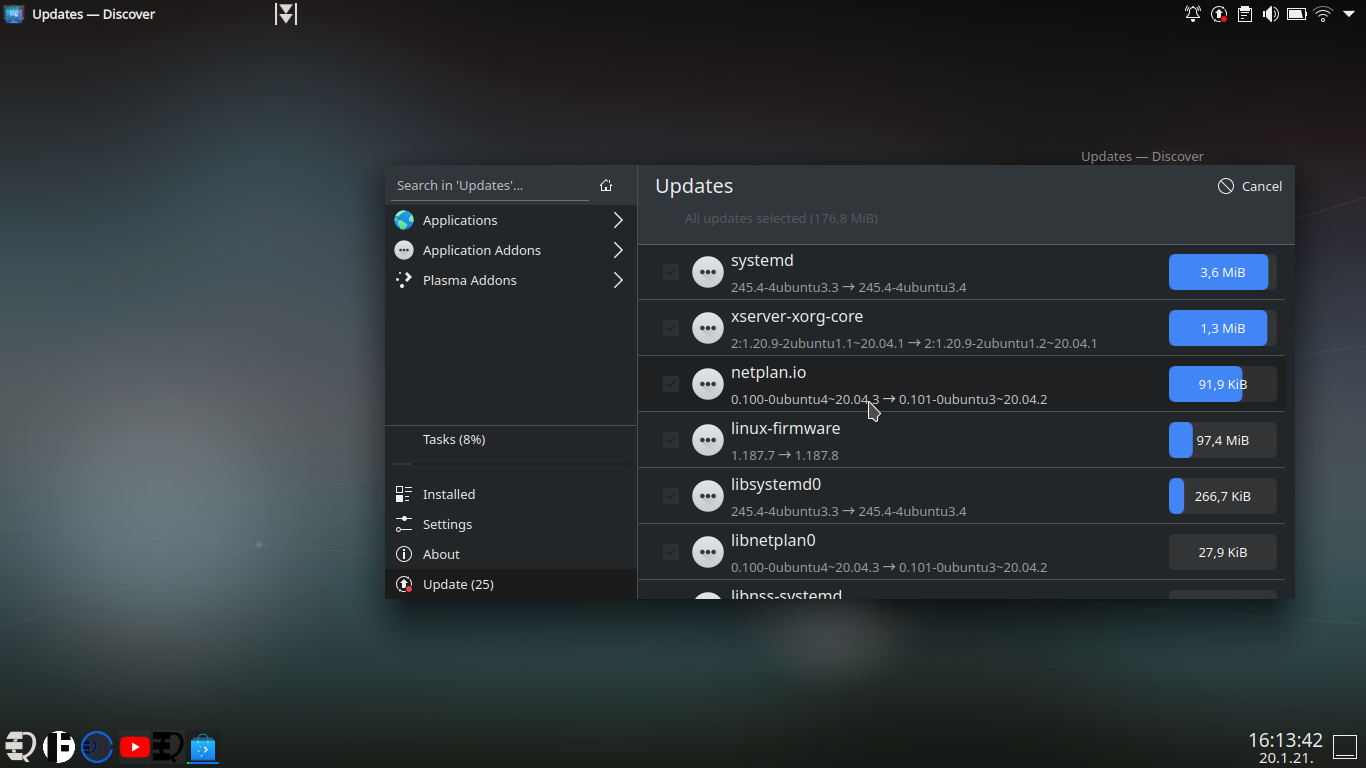Click the libnetplan0 package icon
Image resolution: width=1366 pixels, height=768 pixels.
click(708, 552)
